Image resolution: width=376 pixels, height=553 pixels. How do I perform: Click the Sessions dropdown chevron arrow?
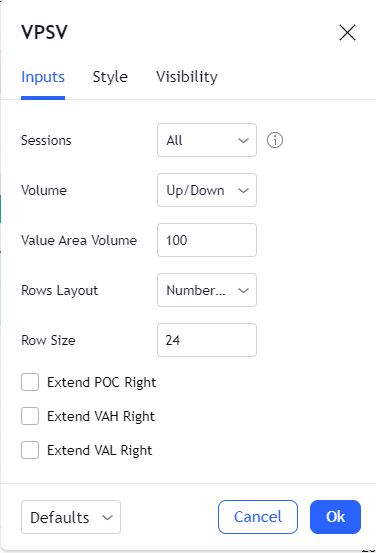(243, 140)
